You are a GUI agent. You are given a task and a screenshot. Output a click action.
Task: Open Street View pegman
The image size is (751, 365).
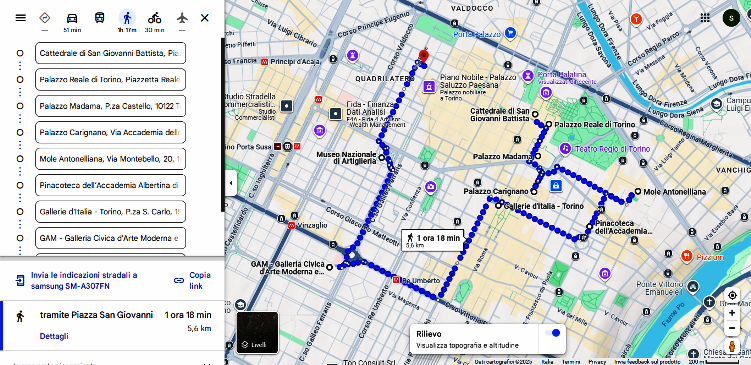732,346
